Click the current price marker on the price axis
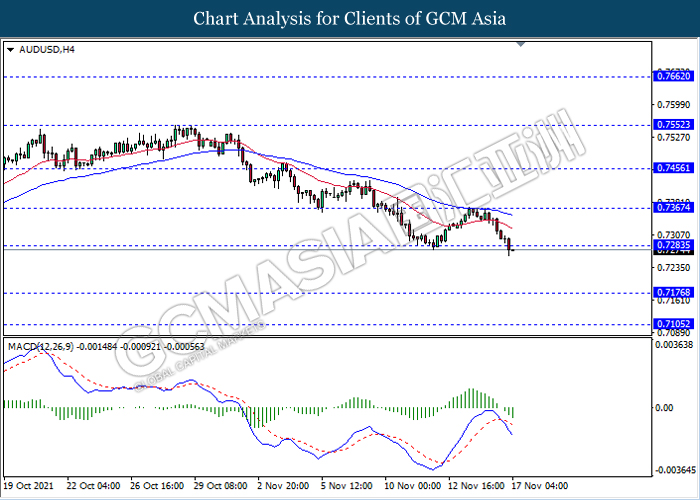 669,252
